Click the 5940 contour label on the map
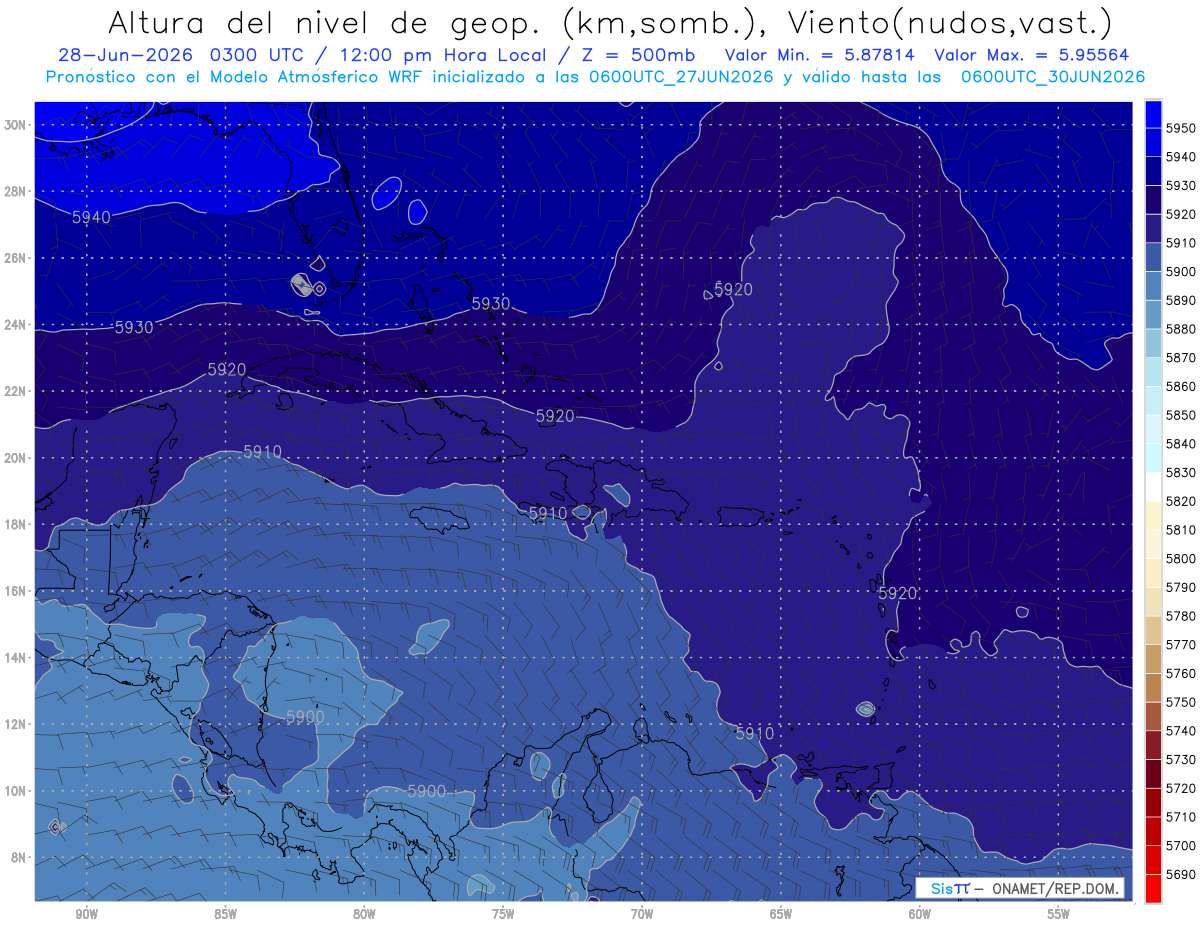Viewport: 1200px width, 927px height. pyautogui.click(x=91, y=216)
